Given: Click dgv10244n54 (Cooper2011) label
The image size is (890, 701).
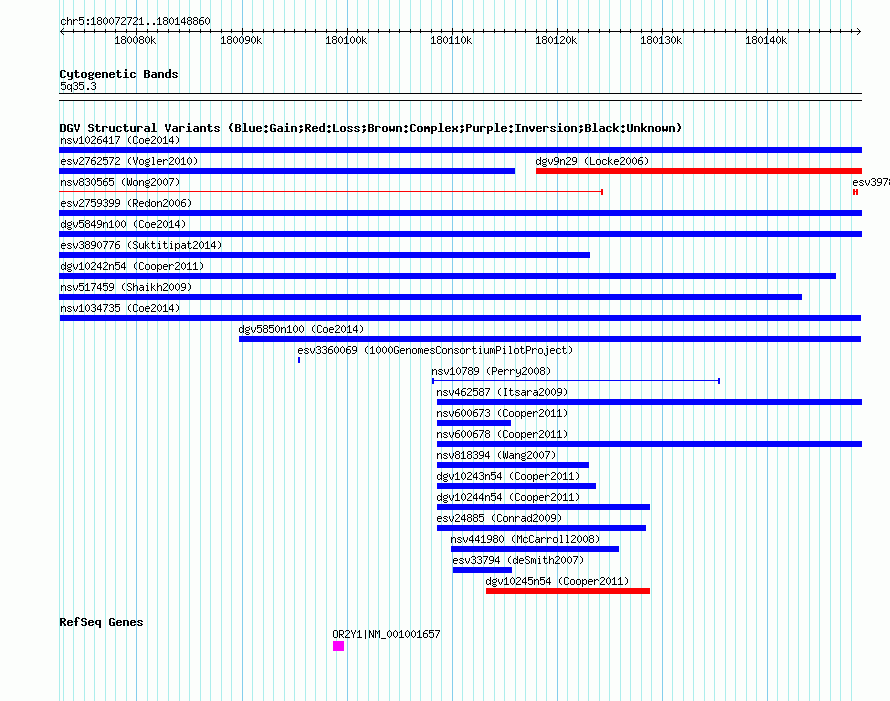Looking at the screenshot, I should [508, 497].
